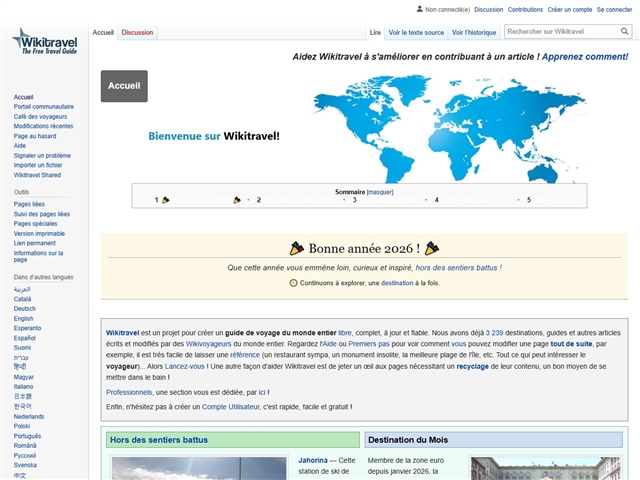Screen dimensions: 640x480
Task: Open Pages spéciales
Action: [36, 224]
